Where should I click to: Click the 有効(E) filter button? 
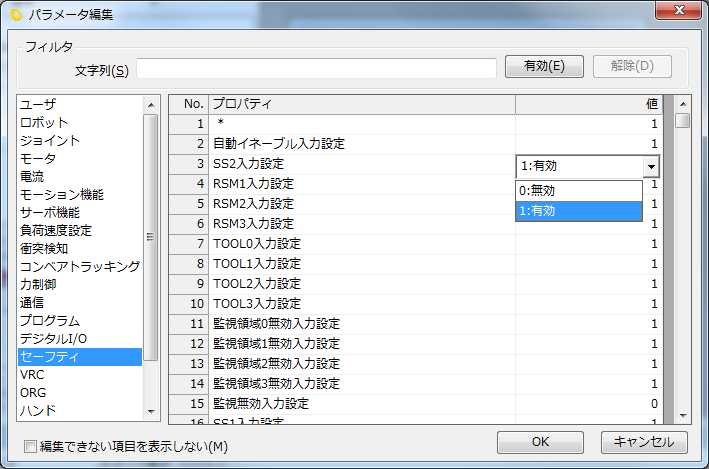click(544, 67)
